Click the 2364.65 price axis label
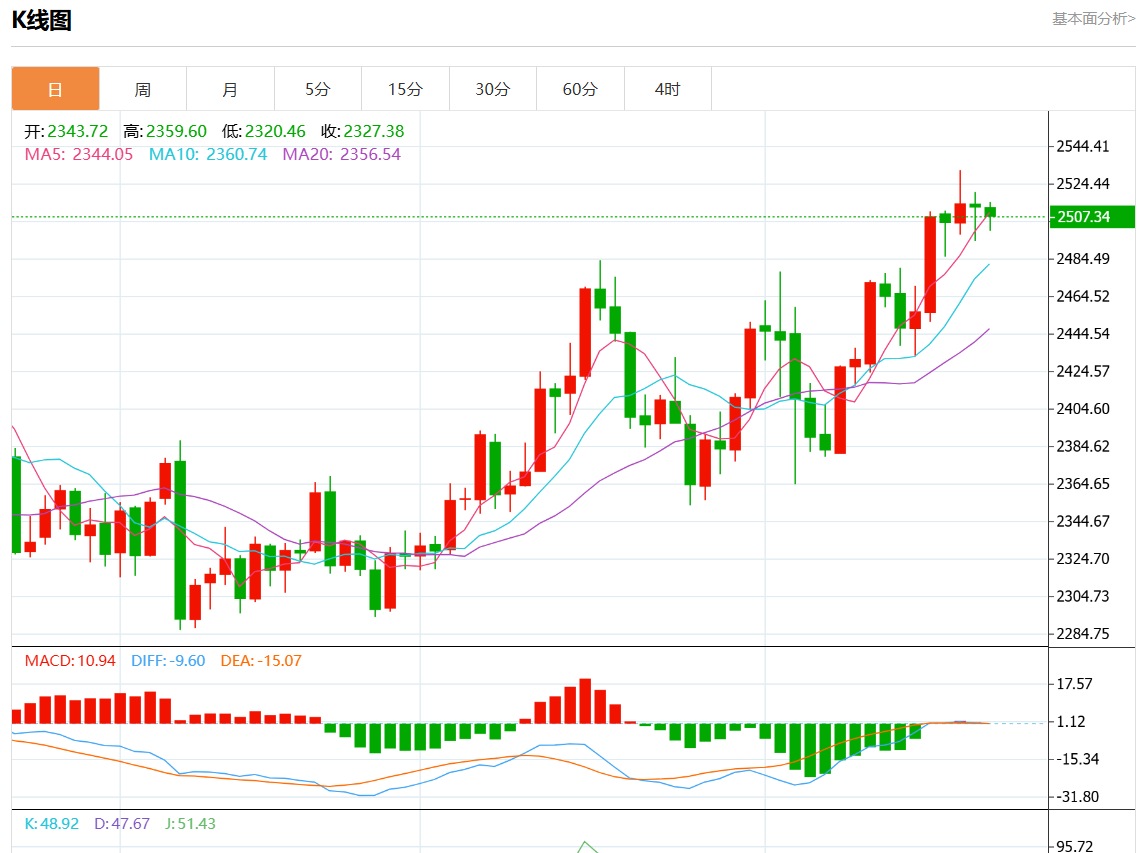Image resolution: width=1142 pixels, height=853 pixels. pos(1083,484)
